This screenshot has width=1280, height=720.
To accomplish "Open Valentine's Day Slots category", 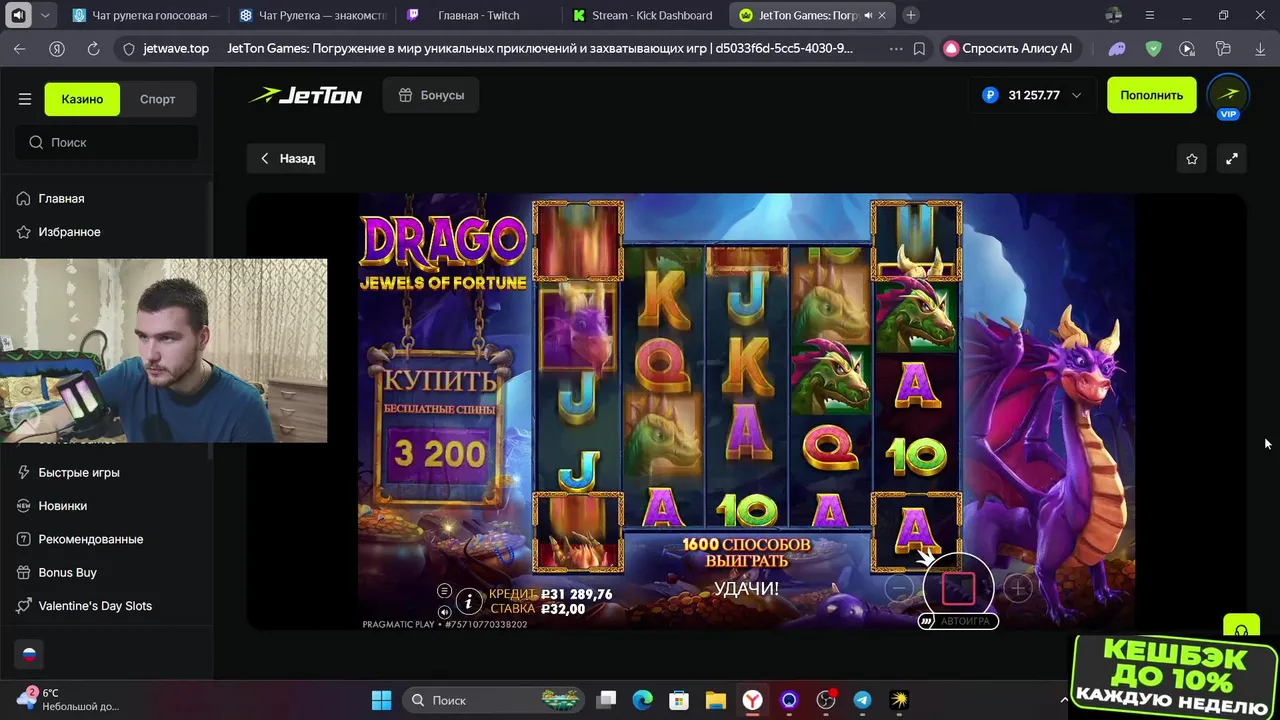I will tap(95, 605).
